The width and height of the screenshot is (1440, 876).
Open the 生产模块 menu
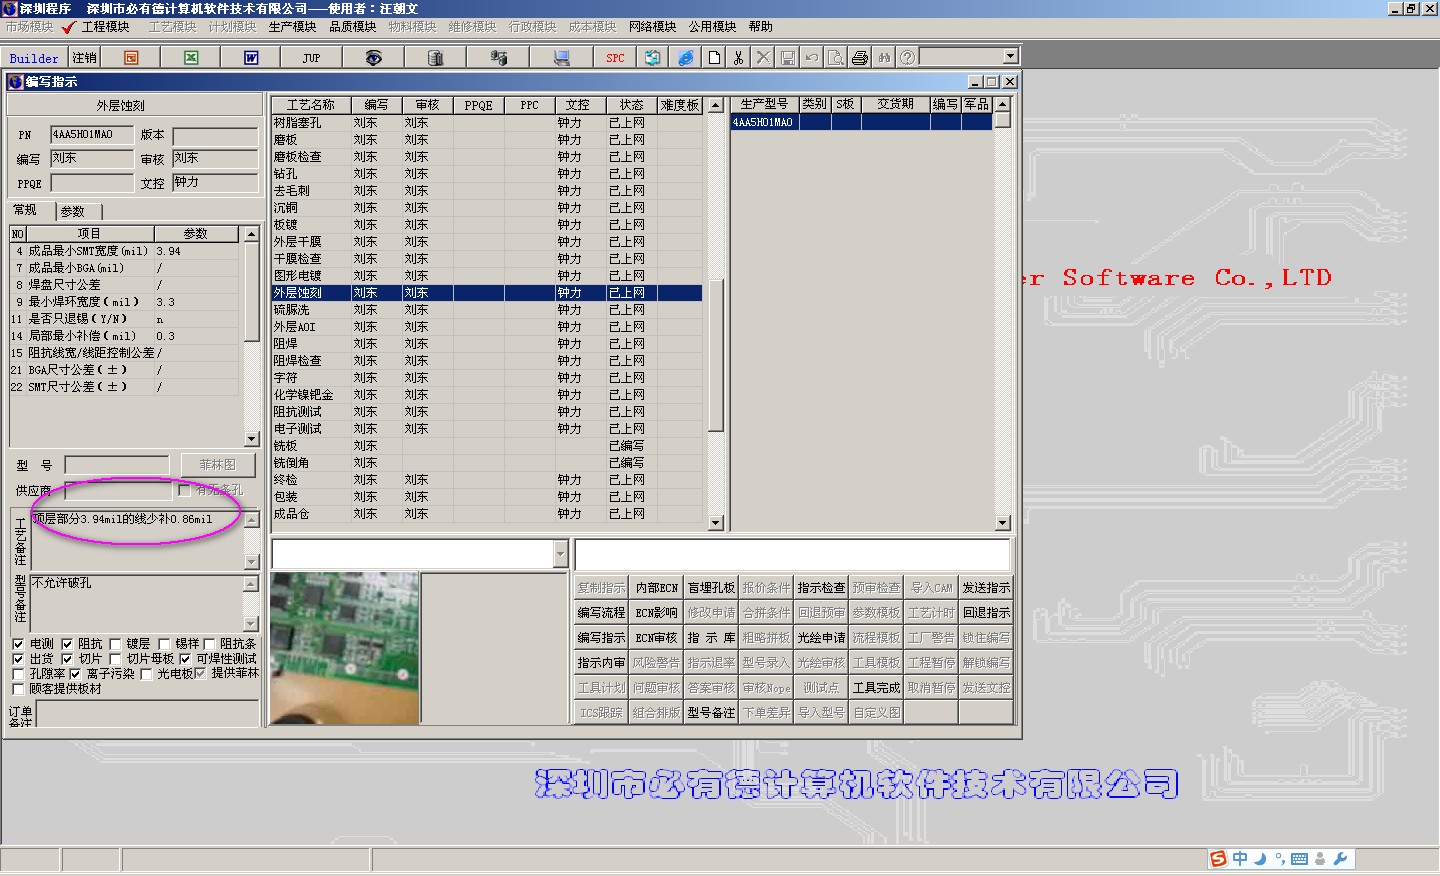click(x=292, y=27)
